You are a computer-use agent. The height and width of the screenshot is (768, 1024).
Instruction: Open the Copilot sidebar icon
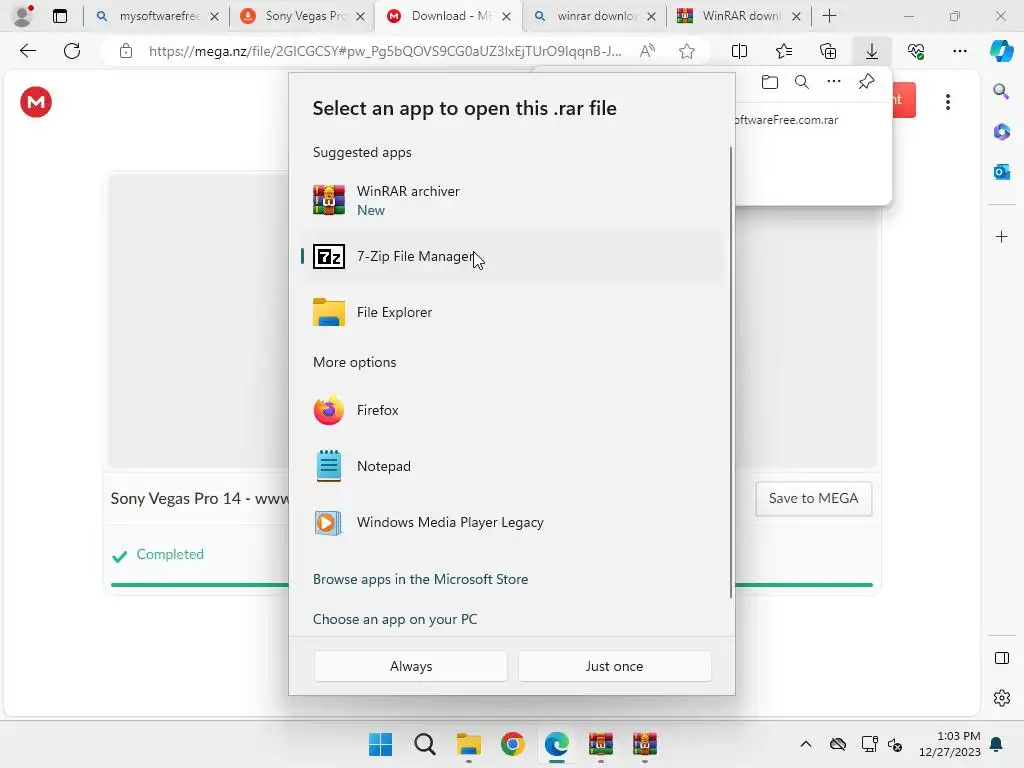[x=1001, y=51]
